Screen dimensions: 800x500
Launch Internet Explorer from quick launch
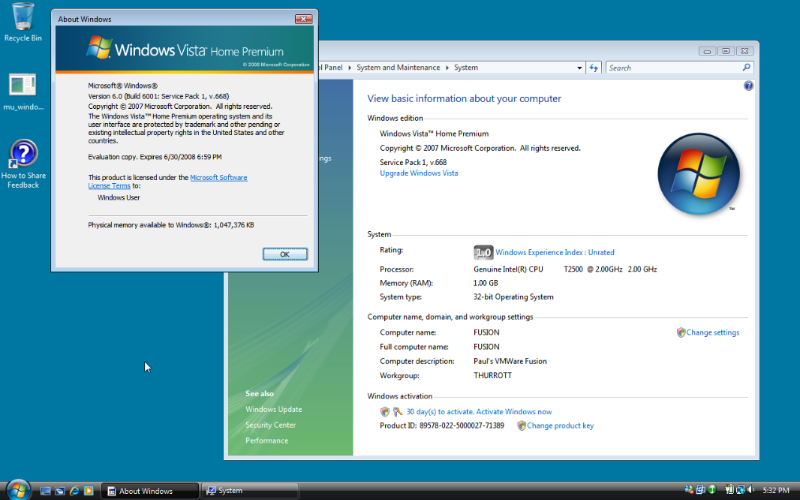(x=74, y=491)
